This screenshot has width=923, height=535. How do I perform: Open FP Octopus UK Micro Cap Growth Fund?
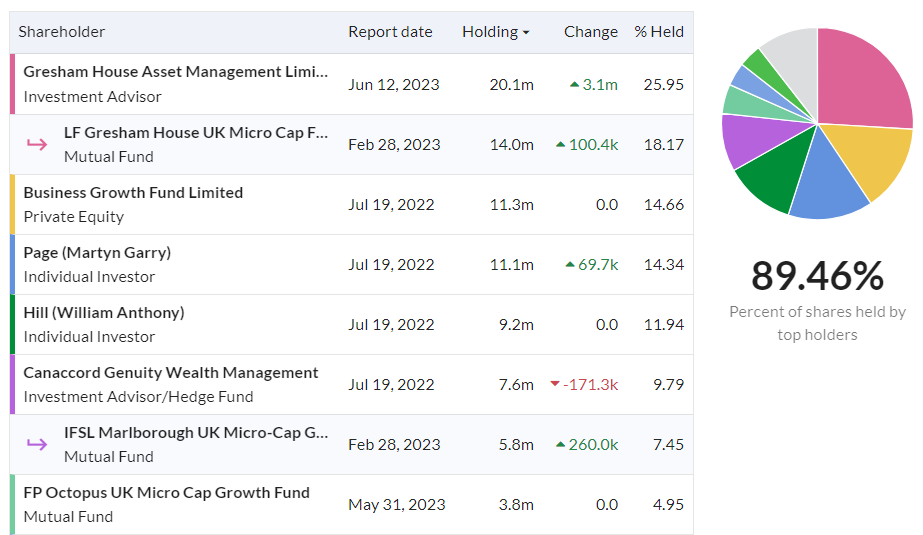pyautogui.click(x=166, y=492)
